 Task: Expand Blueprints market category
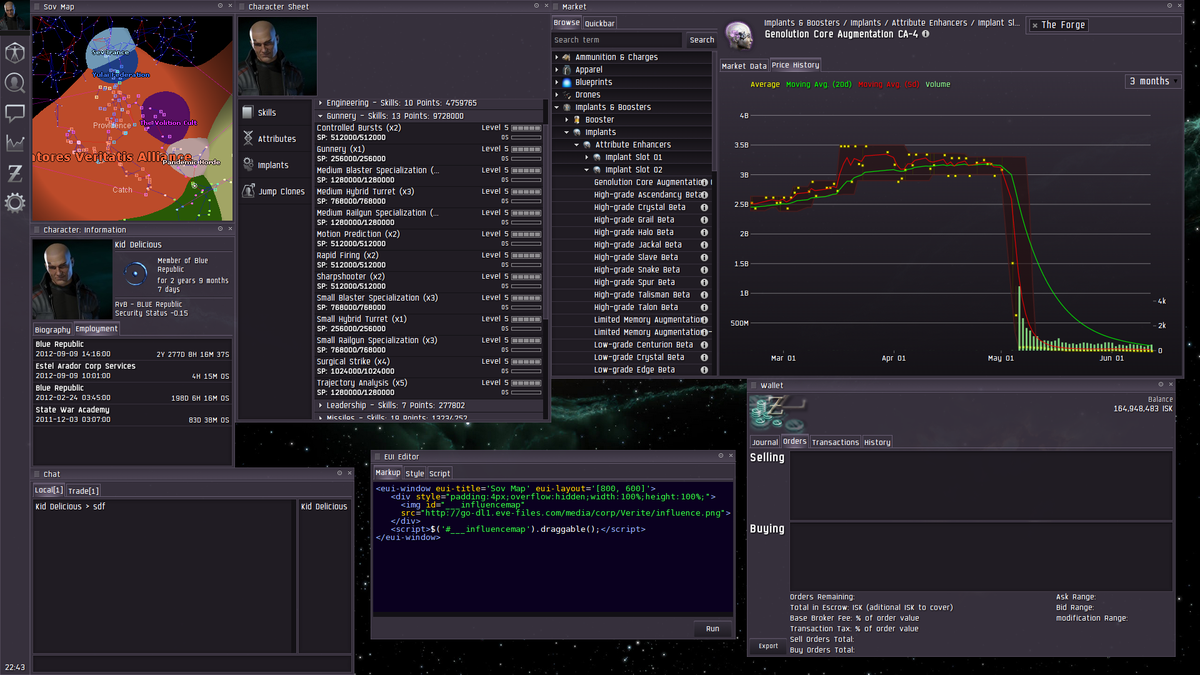tap(557, 82)
